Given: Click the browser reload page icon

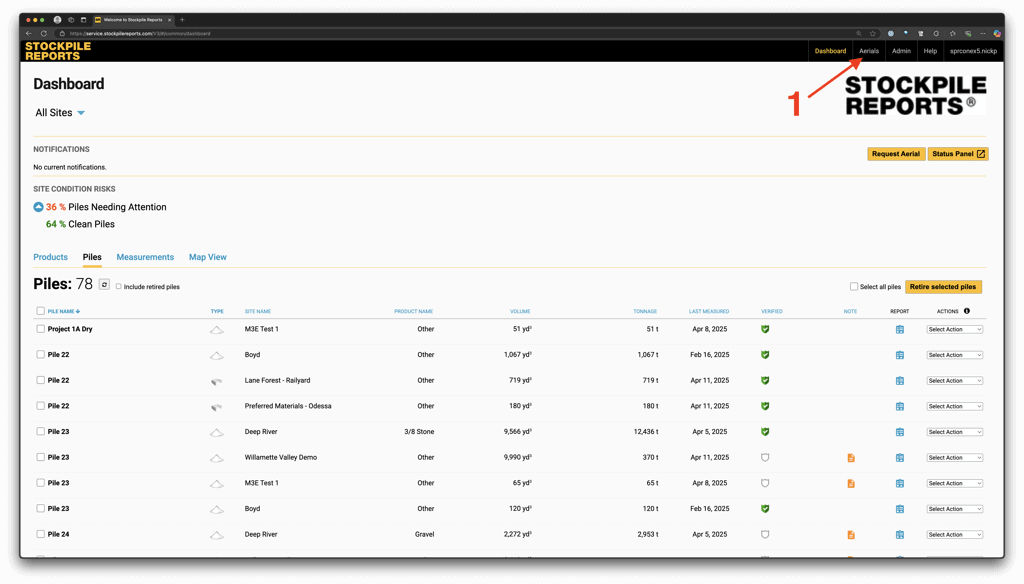Looking at the screenshot, I should click(43, 33).
